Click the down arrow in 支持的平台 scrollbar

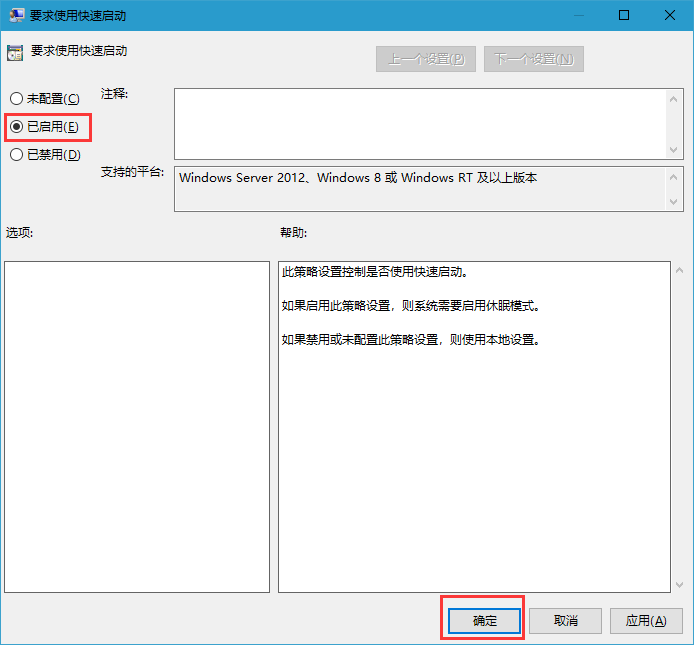674,202
